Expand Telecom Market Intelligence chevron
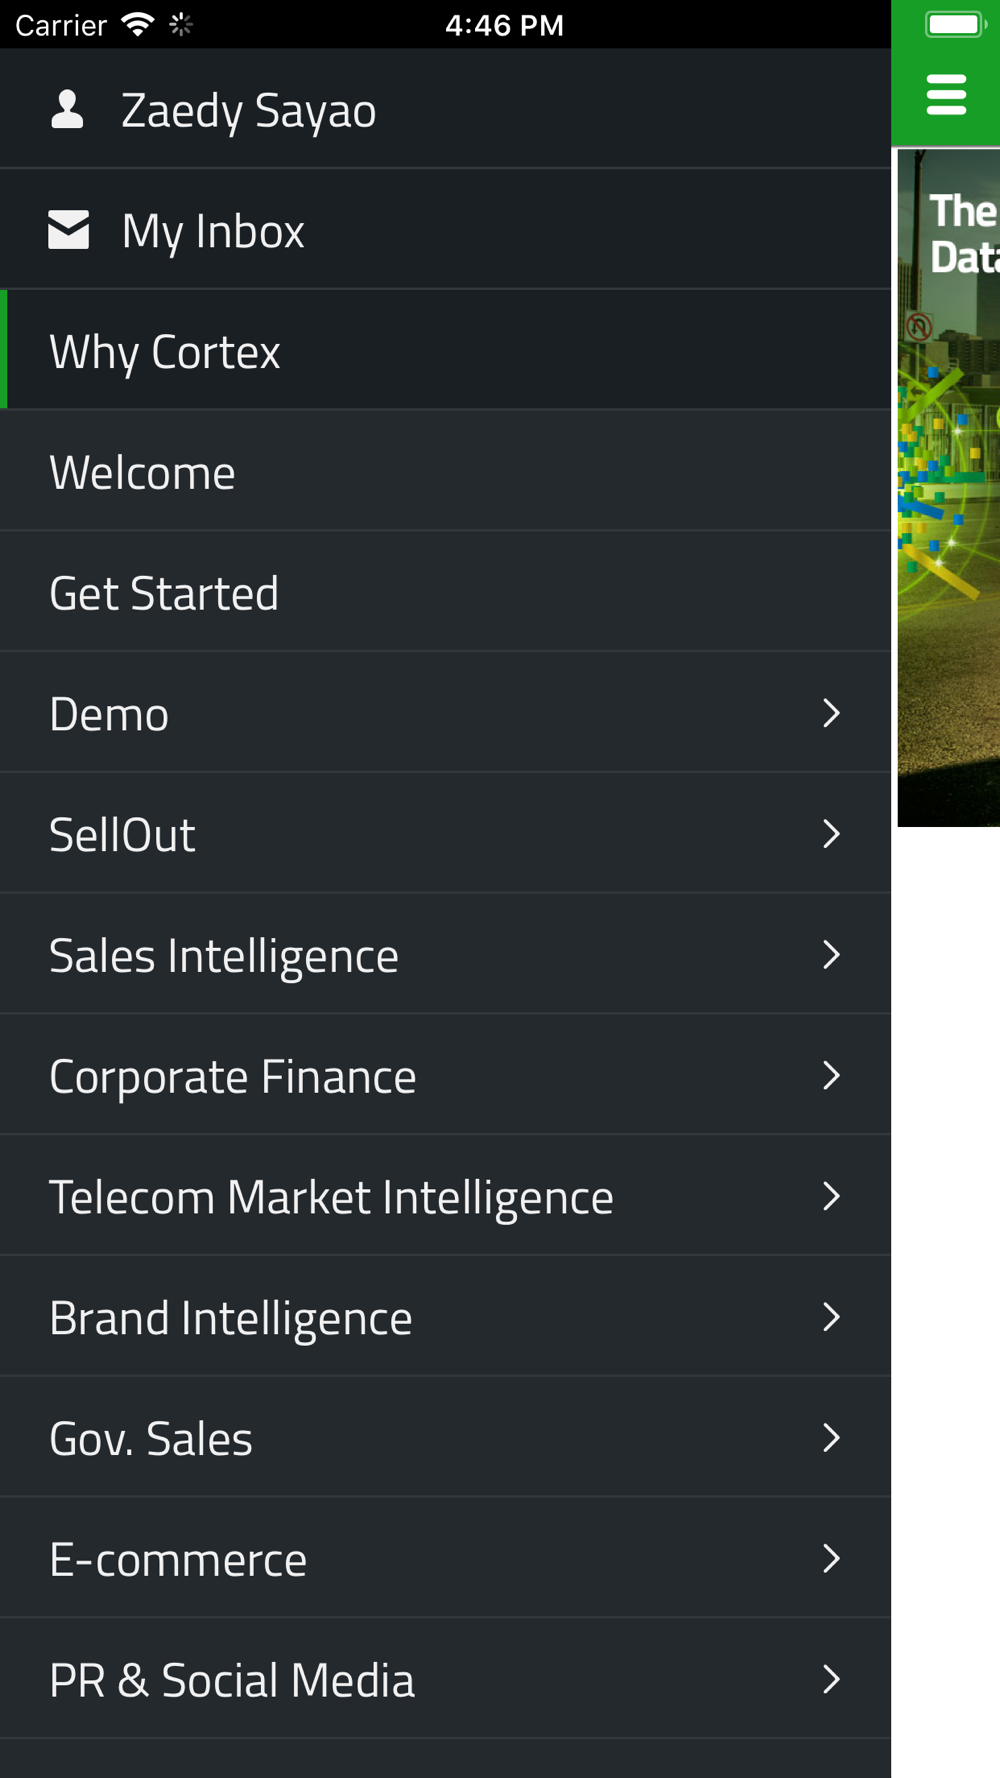 coord(830,1196)
